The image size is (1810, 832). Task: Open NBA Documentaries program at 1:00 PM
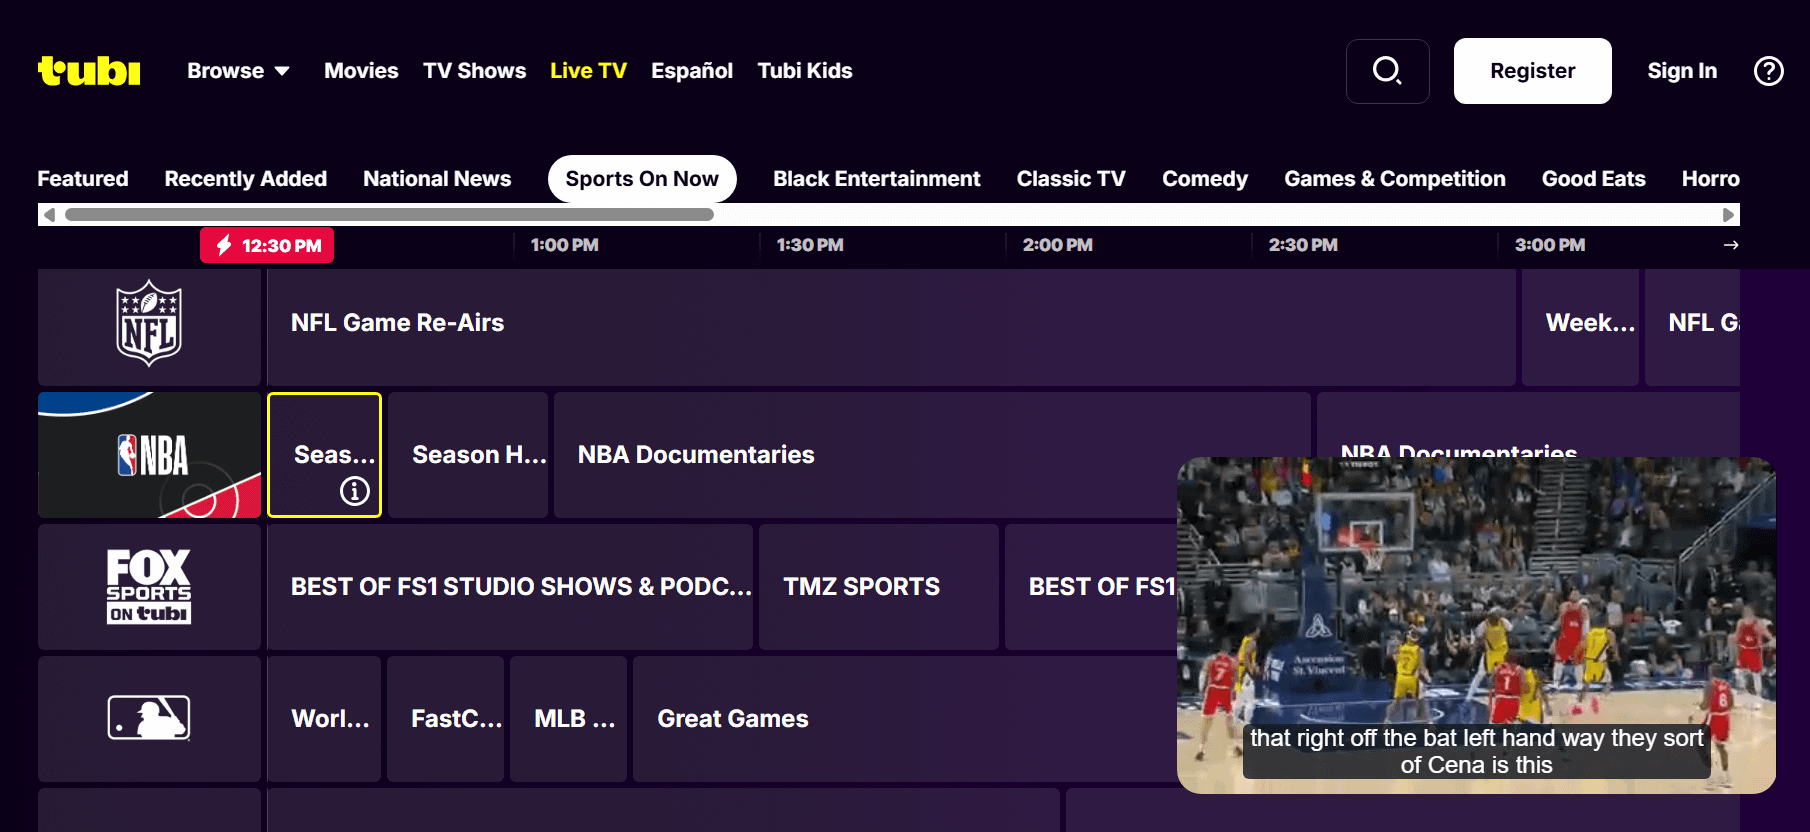[x=932, y=455]
